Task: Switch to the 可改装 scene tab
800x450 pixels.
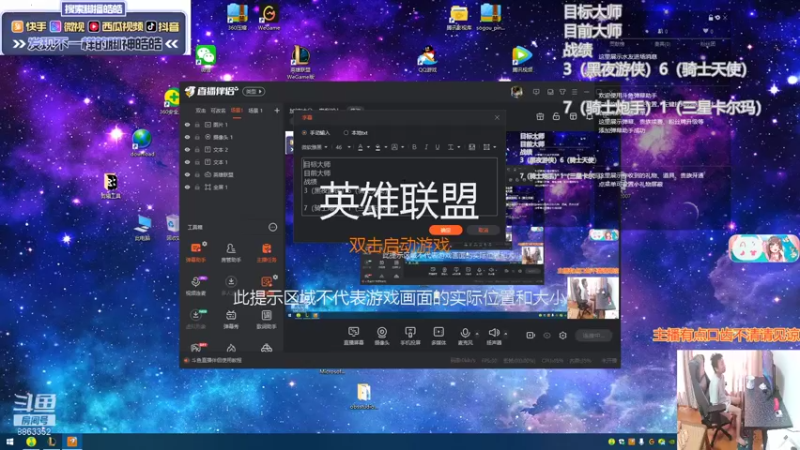Action: (x=218, y=110)
